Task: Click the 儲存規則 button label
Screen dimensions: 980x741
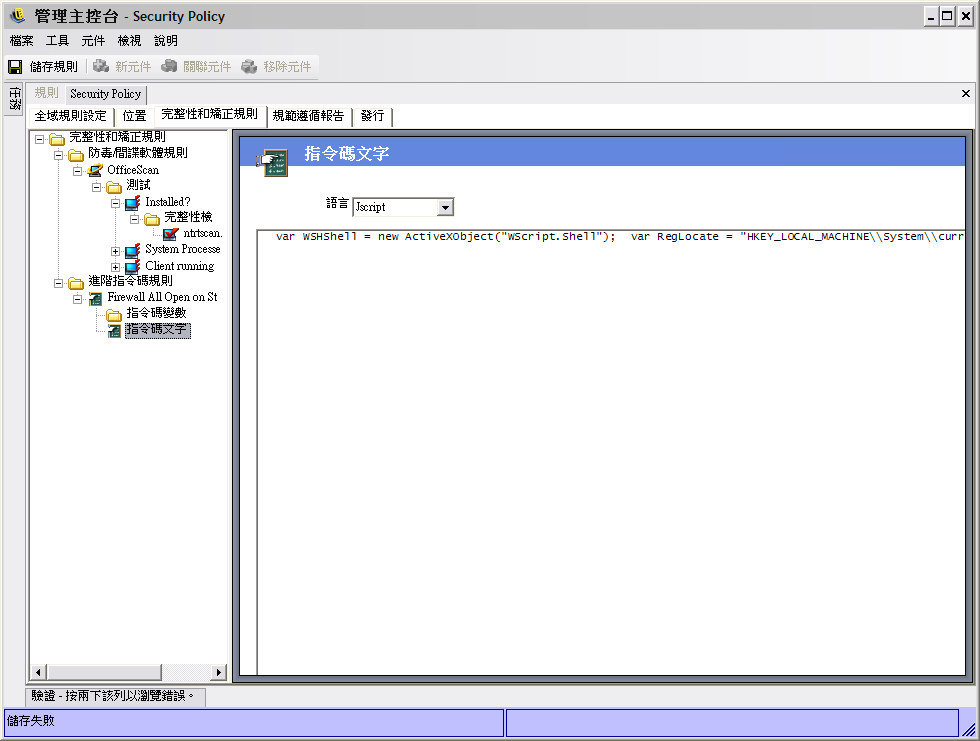Action: click(x=54, y=66)
